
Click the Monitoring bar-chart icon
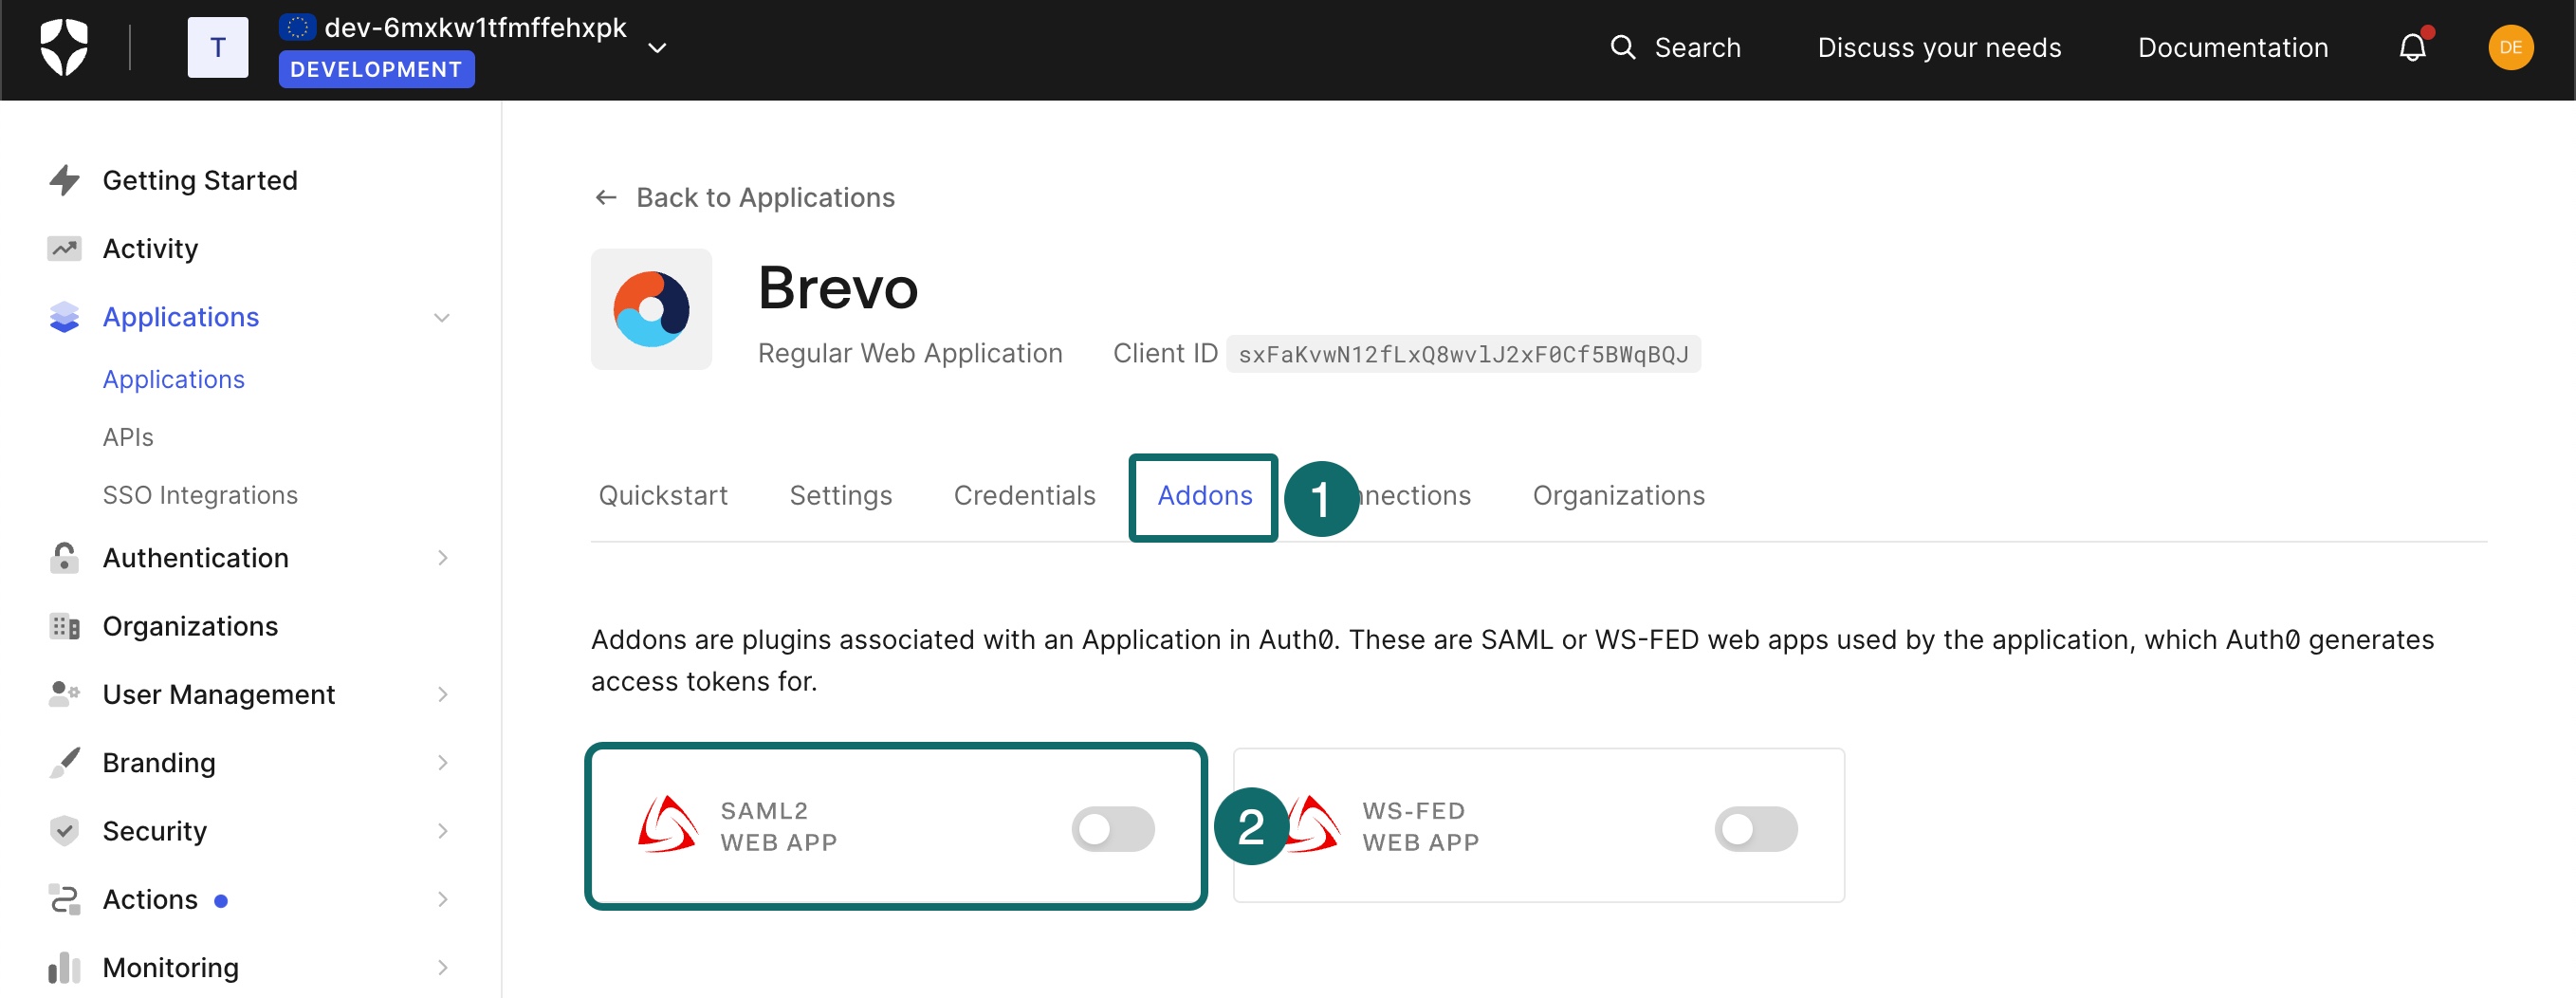64,966
